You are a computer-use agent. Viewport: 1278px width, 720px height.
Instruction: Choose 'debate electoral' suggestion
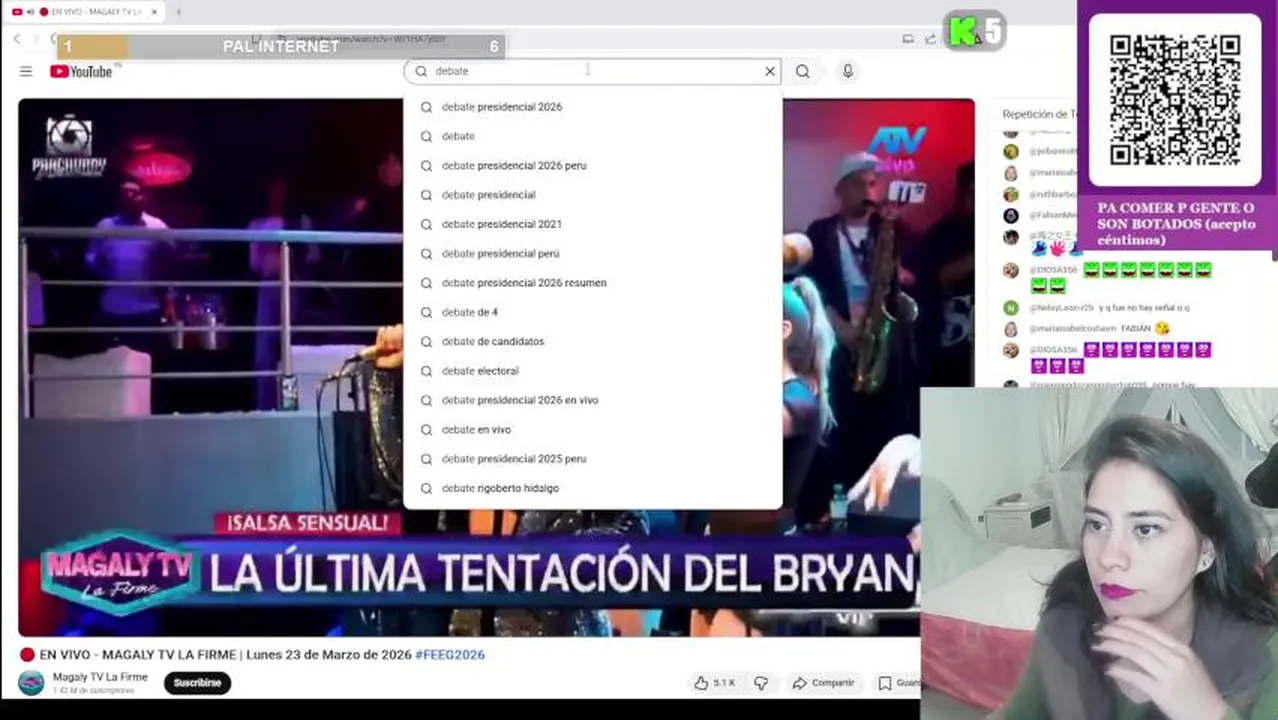[x=593, y=371]
